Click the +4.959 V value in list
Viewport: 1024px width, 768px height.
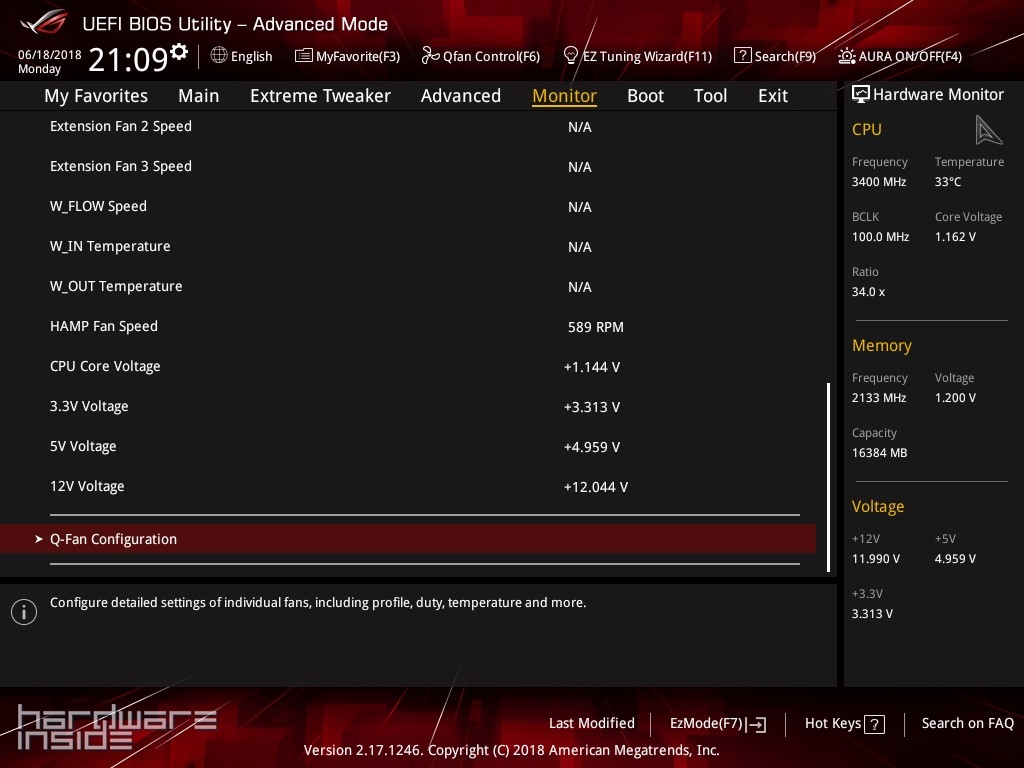(x=592, y=447)
